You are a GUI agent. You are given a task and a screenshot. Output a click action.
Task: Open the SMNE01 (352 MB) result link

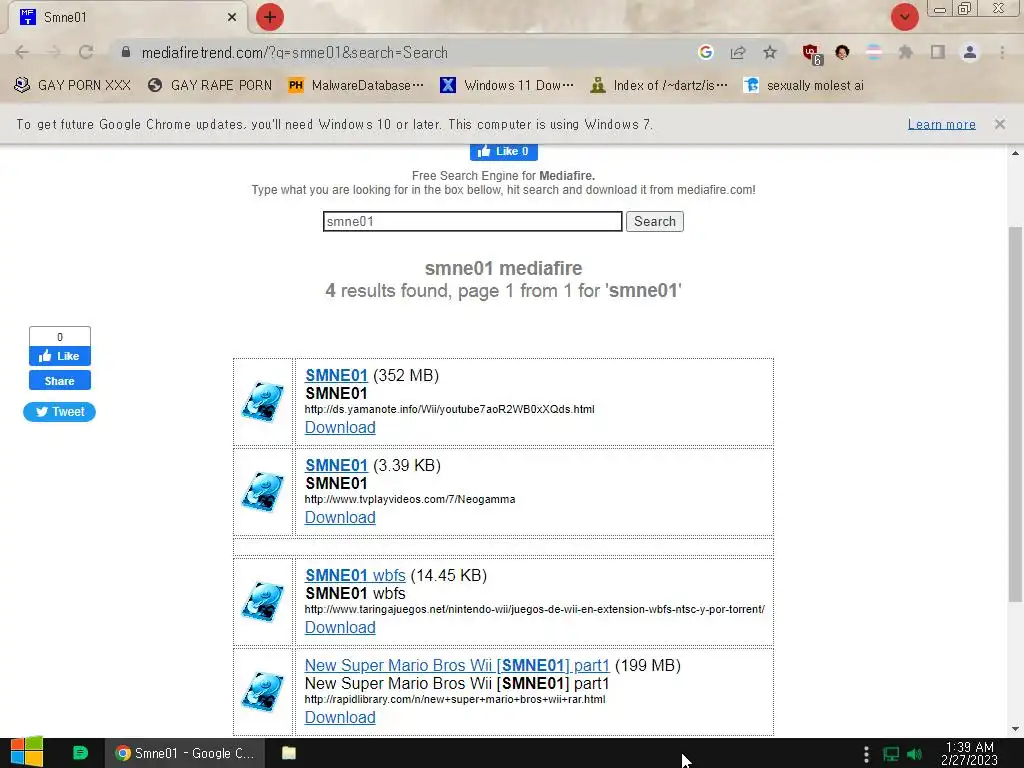336,376
